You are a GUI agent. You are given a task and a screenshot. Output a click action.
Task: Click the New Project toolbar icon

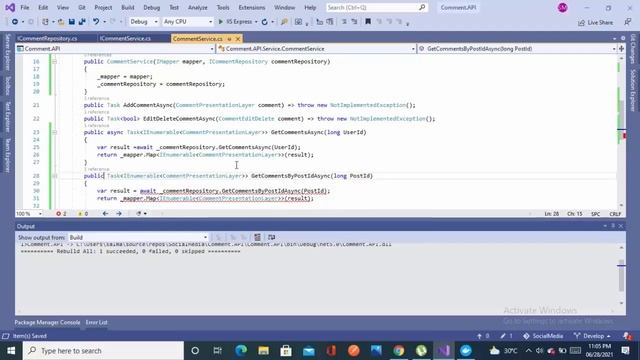coord(46,22)
